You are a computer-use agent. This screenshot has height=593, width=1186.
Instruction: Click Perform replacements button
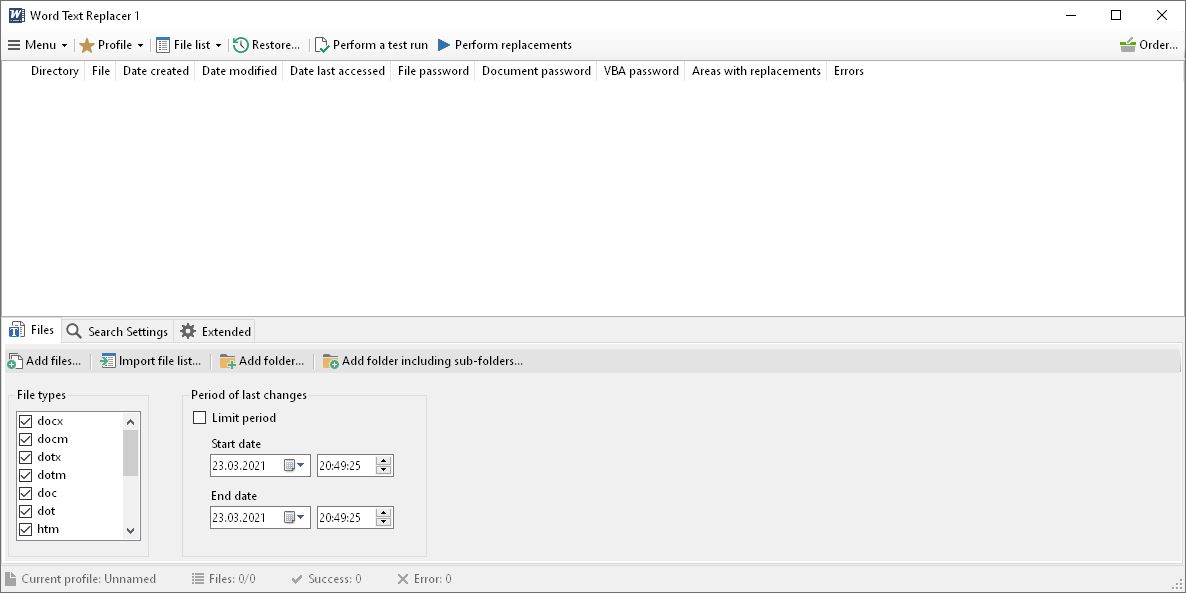point(505,45)
